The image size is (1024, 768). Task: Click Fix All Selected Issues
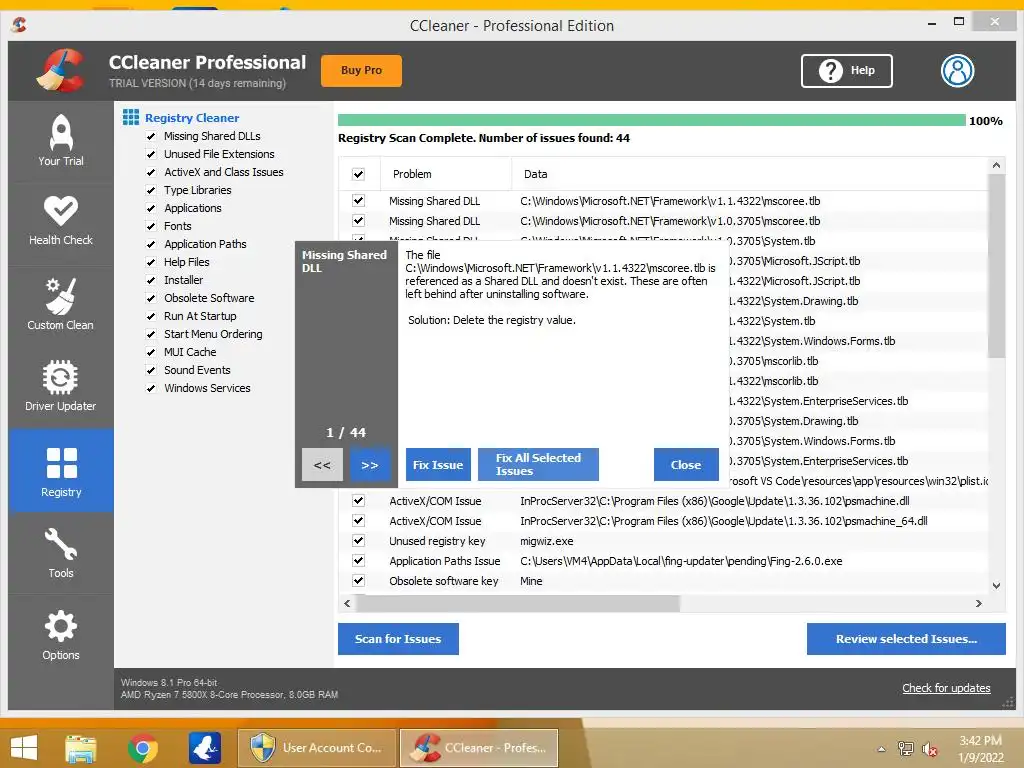(538, 465)
